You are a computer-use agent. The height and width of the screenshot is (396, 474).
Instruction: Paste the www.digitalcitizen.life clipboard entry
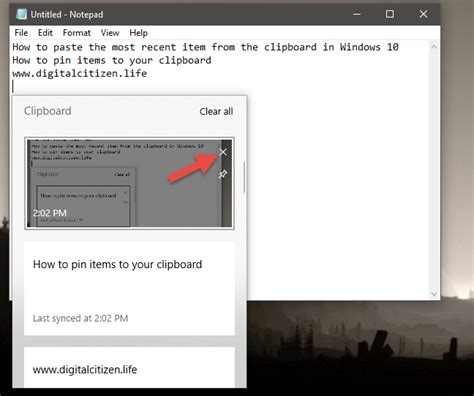129,367
